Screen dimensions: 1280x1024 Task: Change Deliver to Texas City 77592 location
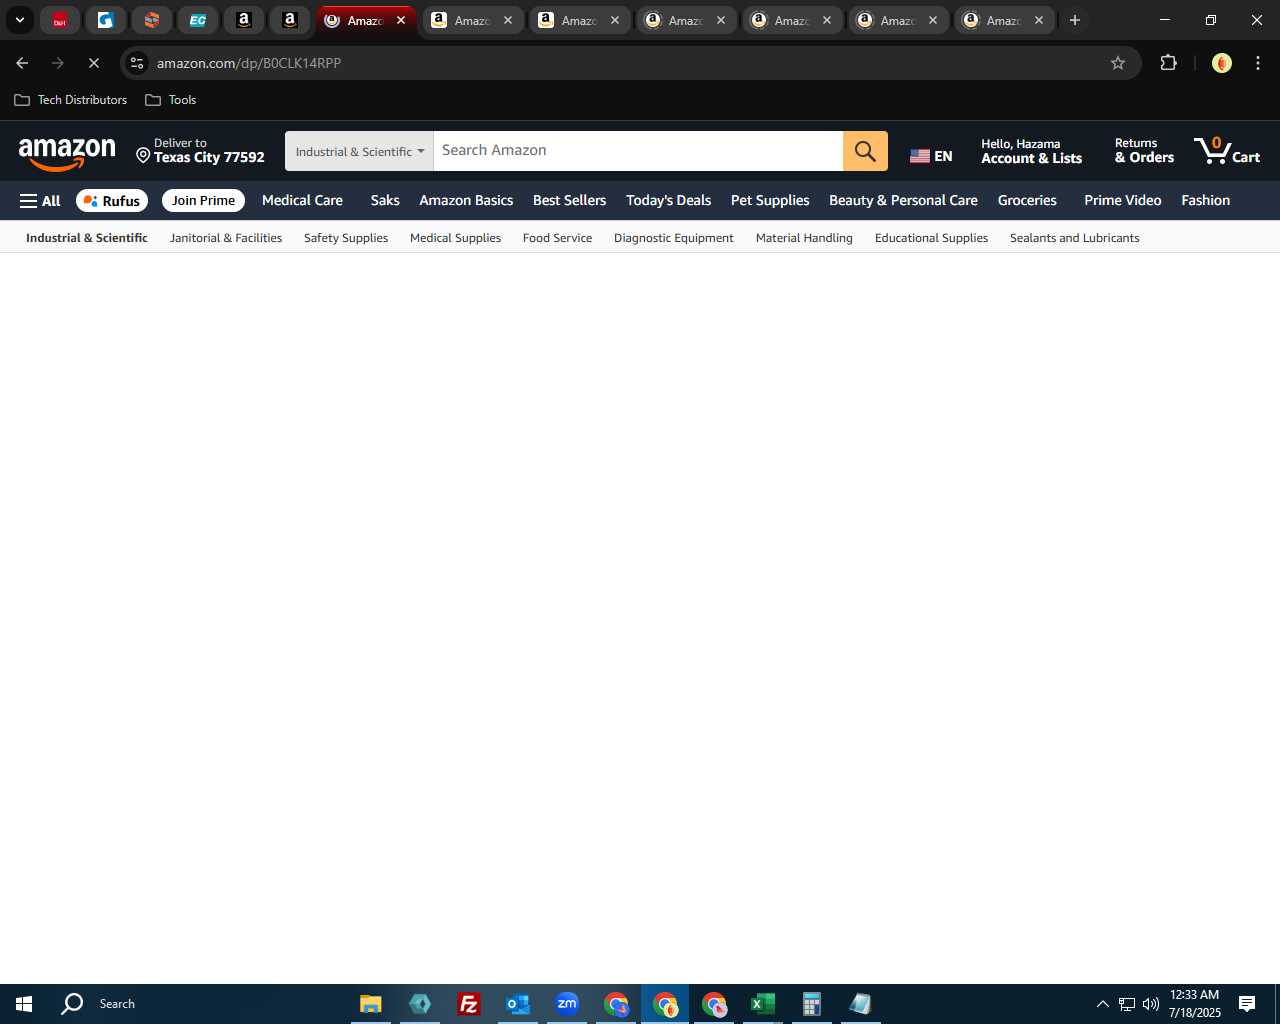tap(200, 151)
